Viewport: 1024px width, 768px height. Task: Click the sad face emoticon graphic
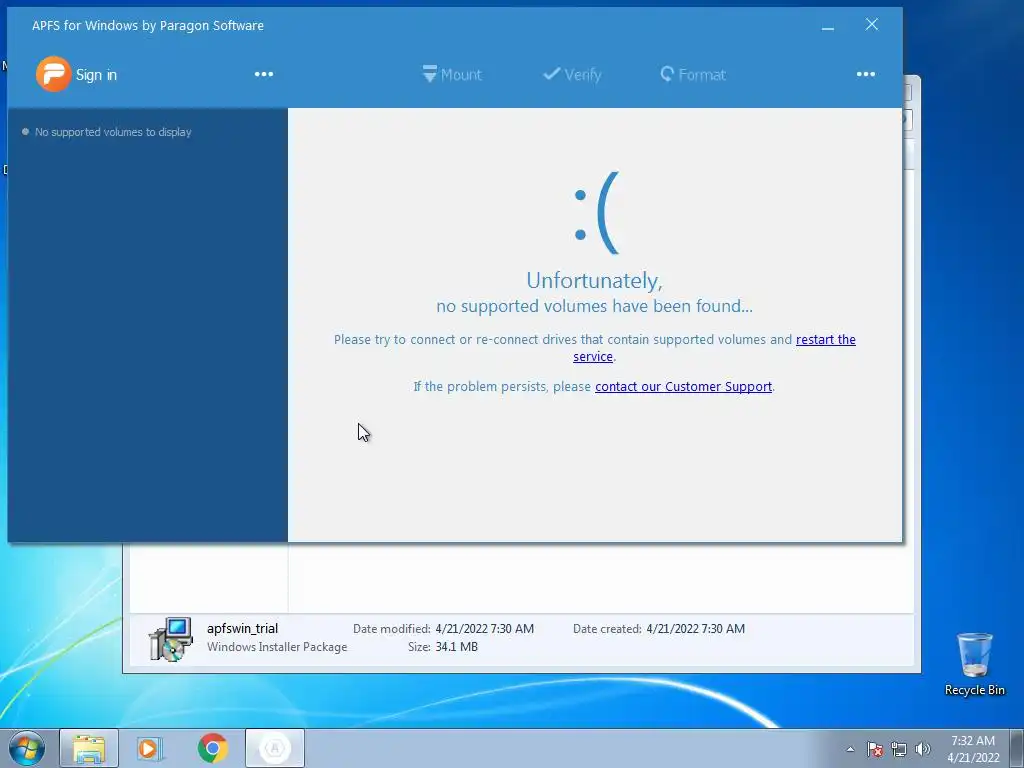click(596, 213)
